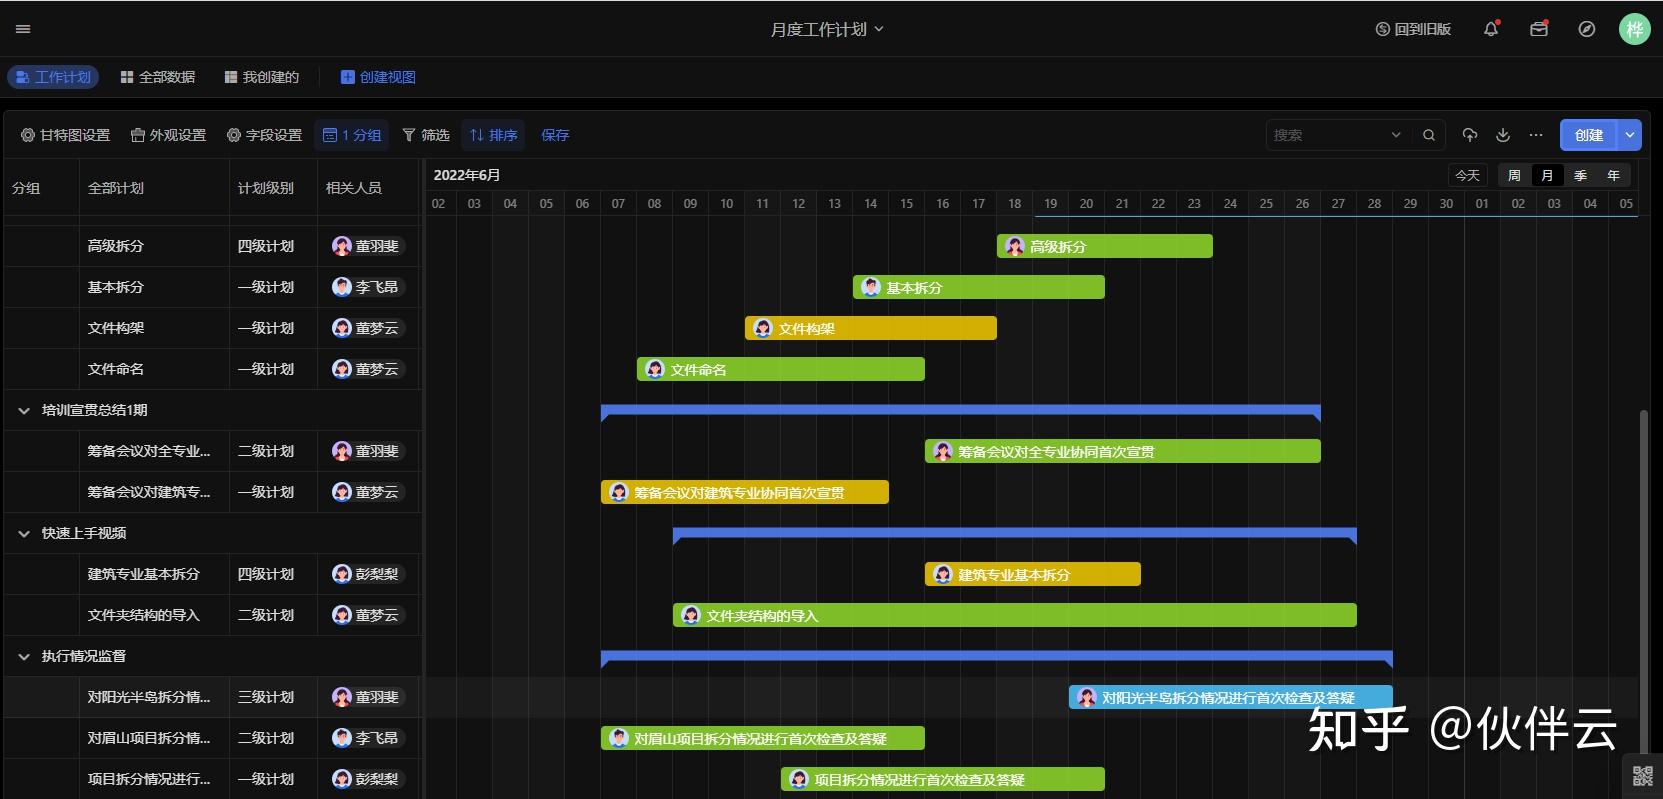1663x799 pixels.
Task: Open the hamburger menu icon
Action: (23, 29)
